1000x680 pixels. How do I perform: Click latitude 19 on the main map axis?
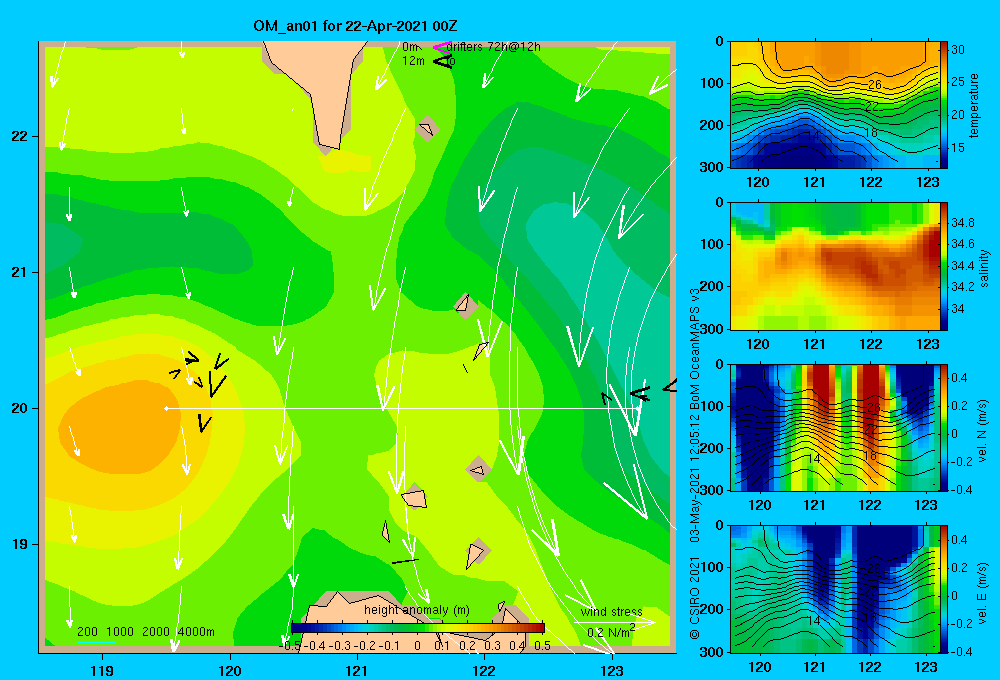click(20, 544)
